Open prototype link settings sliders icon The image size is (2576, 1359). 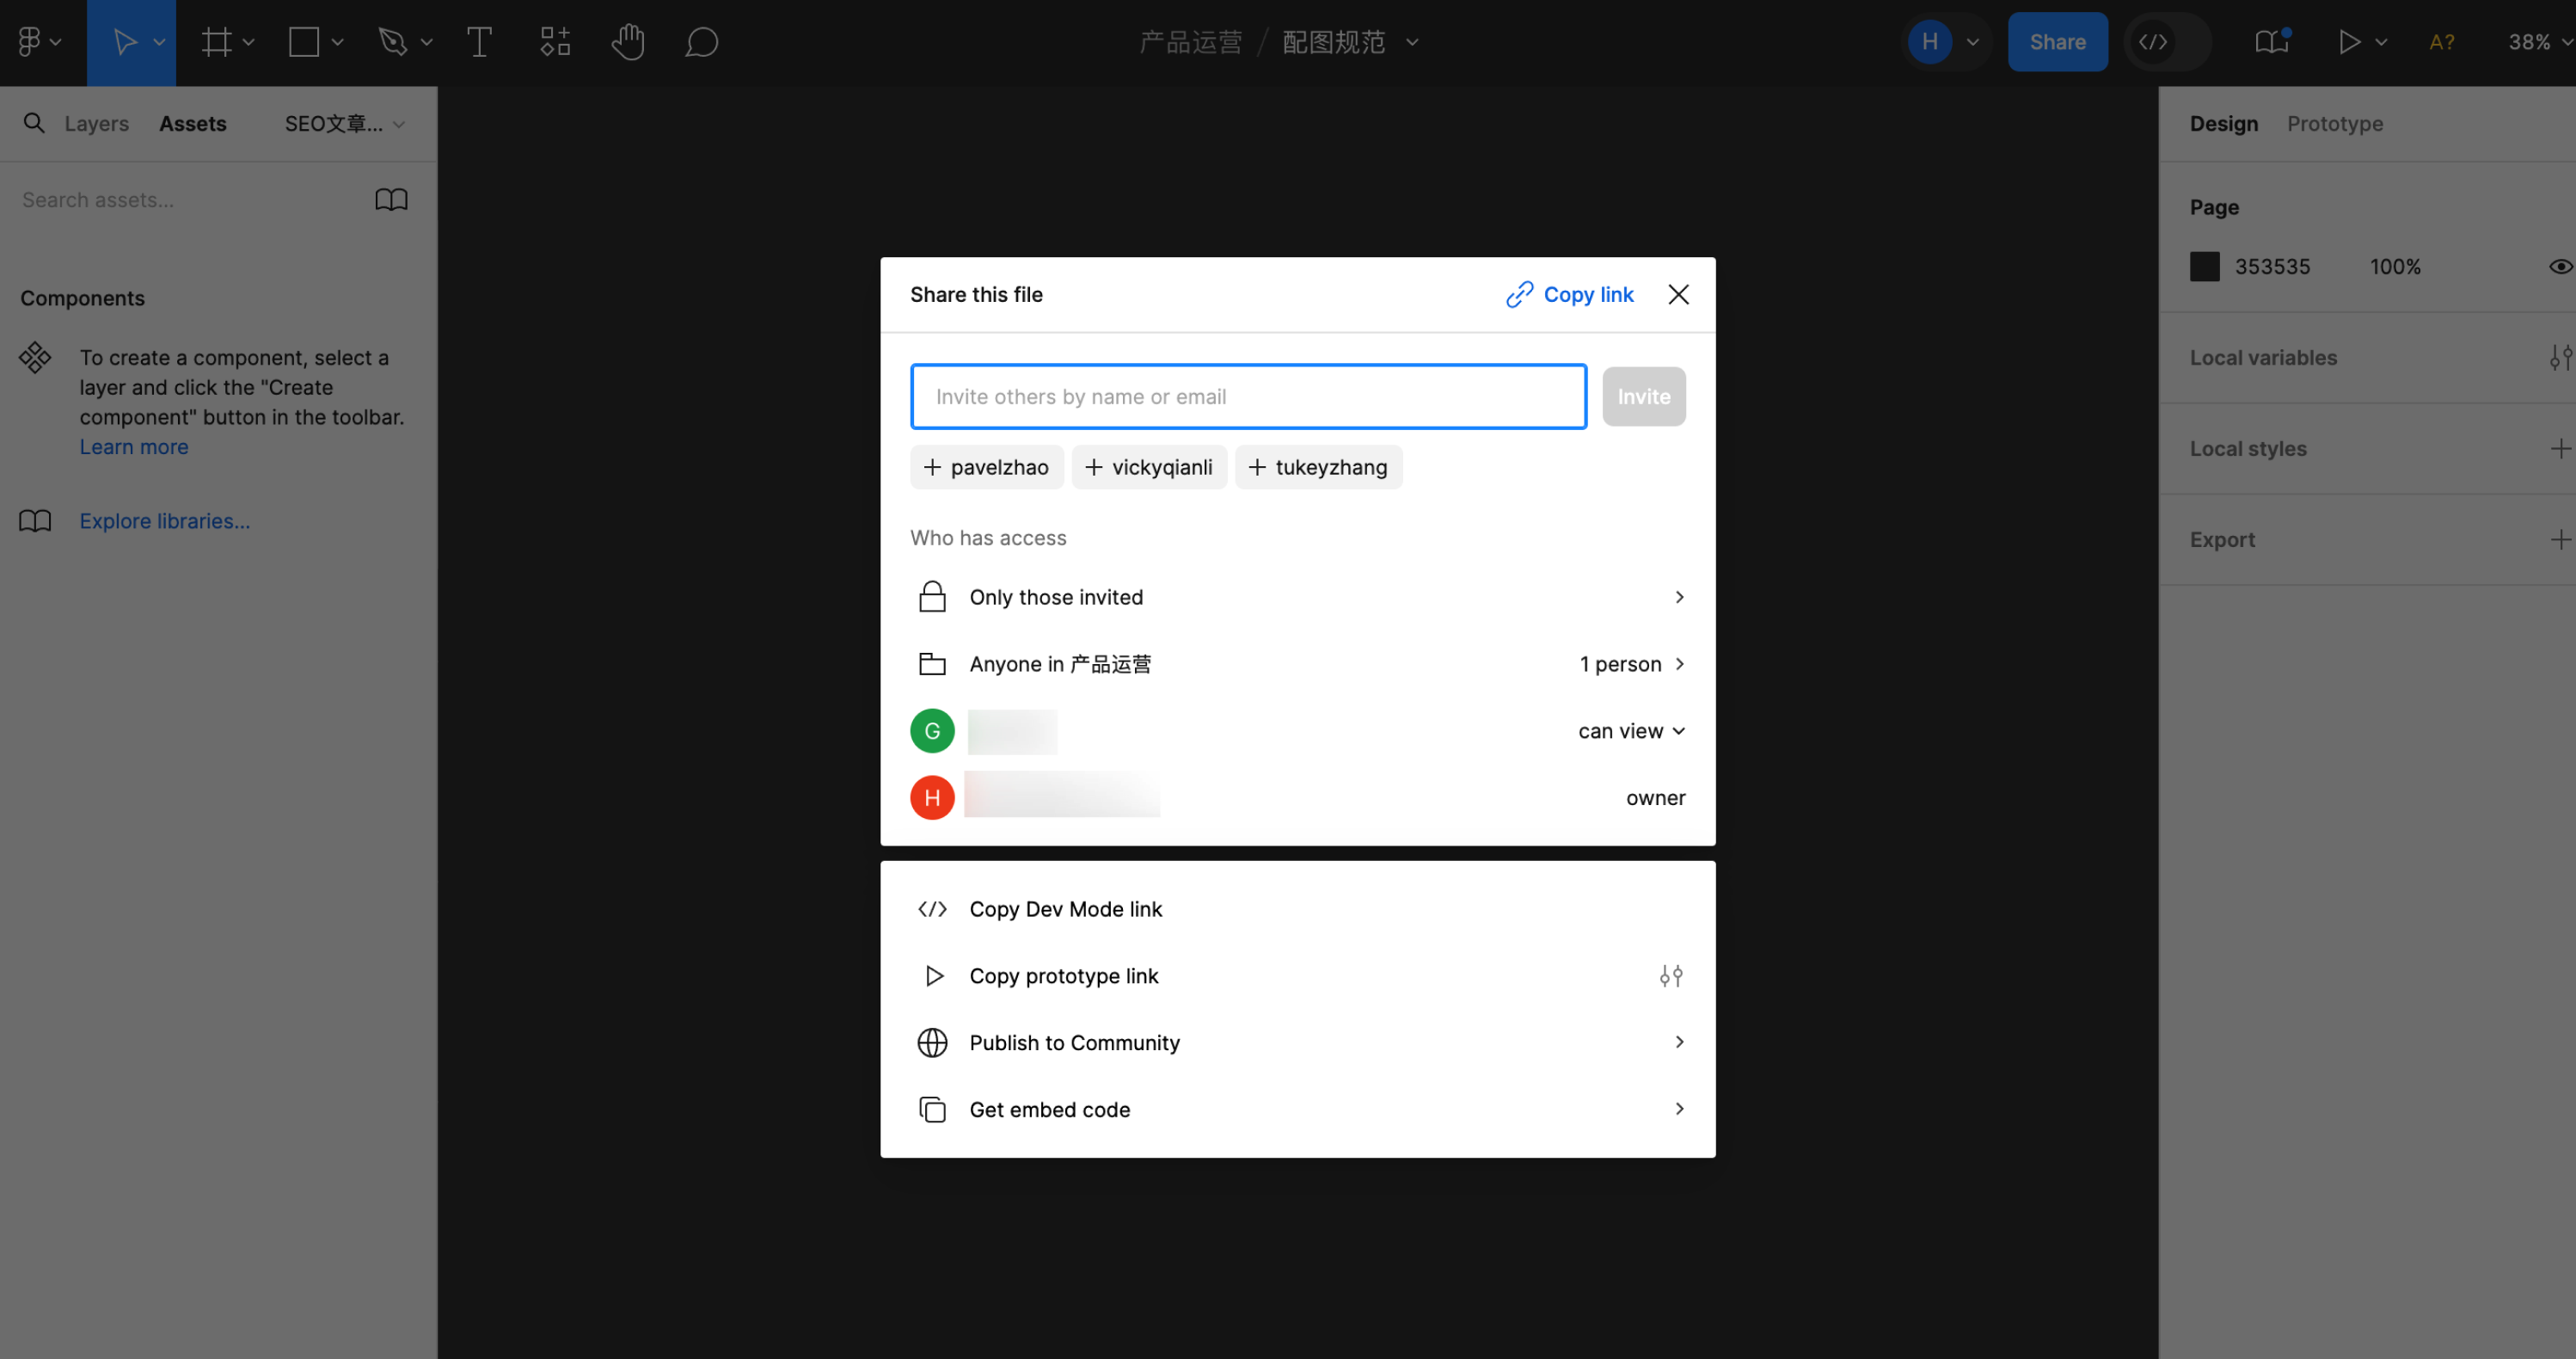(x=1671, y=976)
